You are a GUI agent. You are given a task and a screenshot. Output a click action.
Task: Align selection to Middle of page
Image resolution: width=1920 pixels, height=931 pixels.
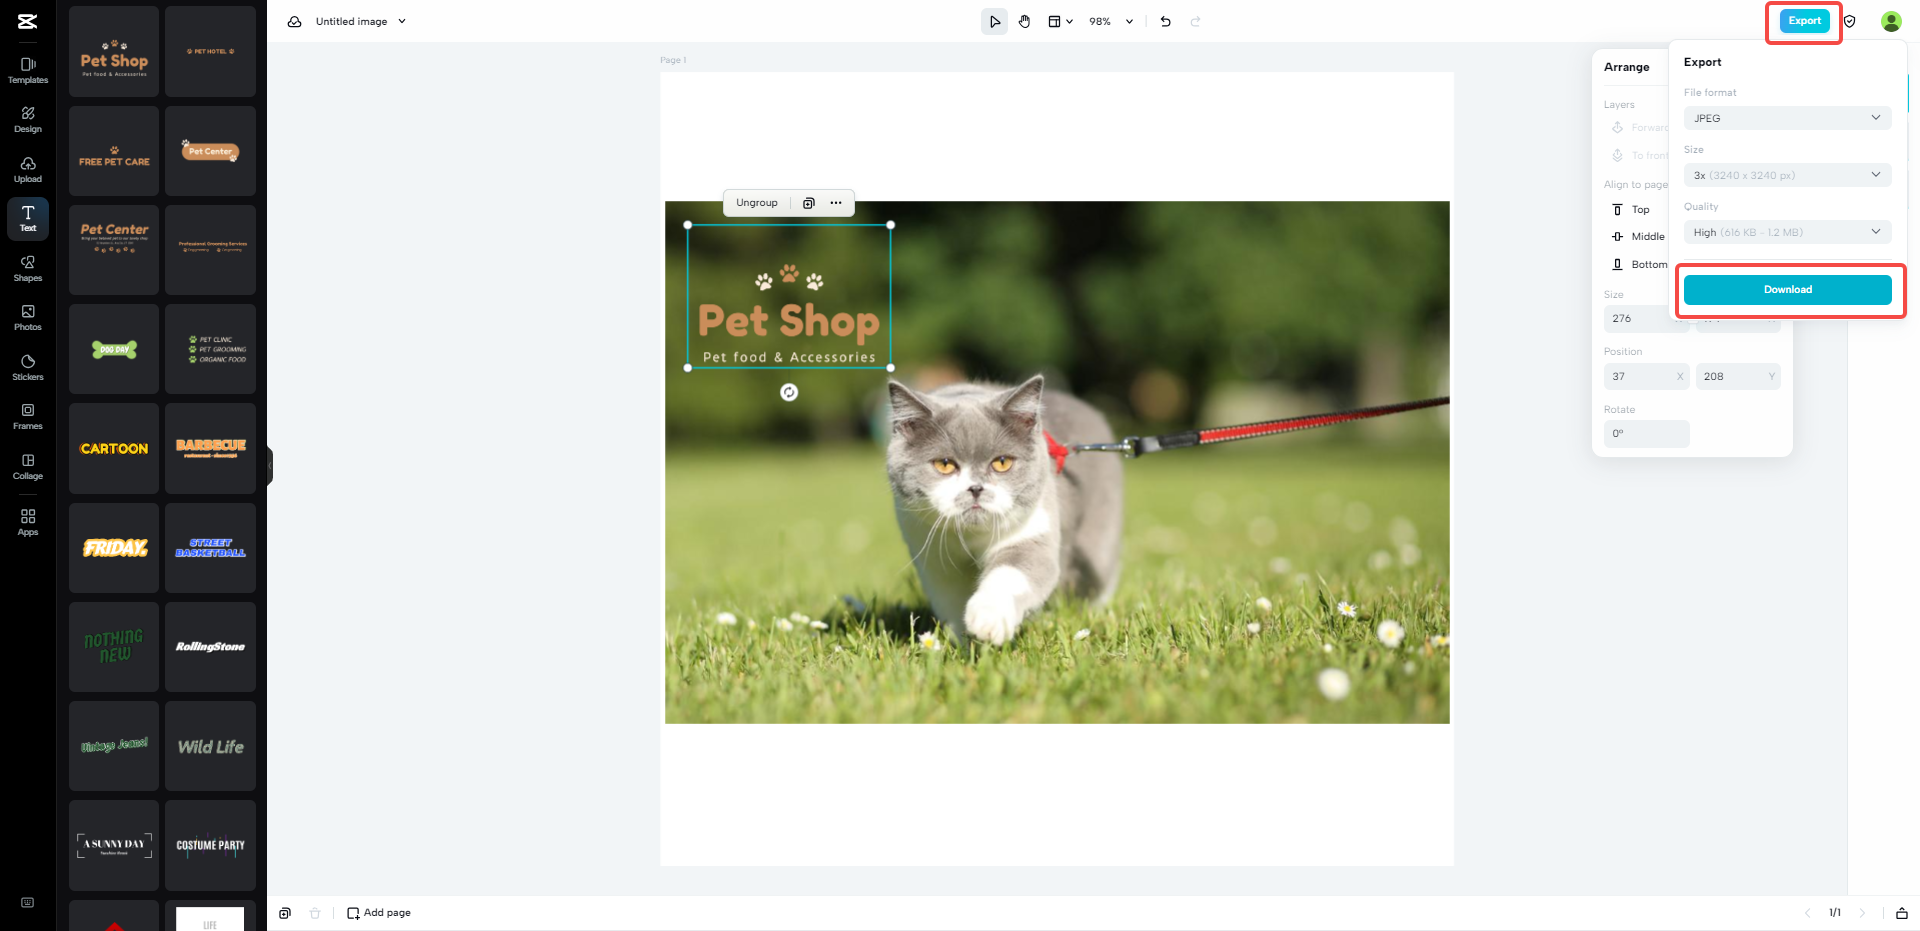[1638, 237]
